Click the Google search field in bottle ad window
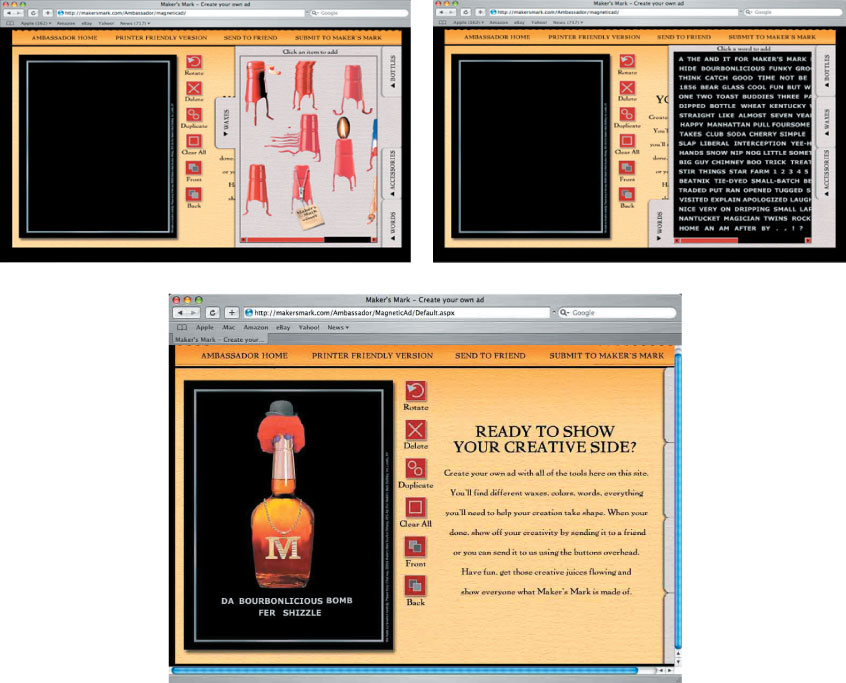Screen dimensions: 846x683 point(617,313)
